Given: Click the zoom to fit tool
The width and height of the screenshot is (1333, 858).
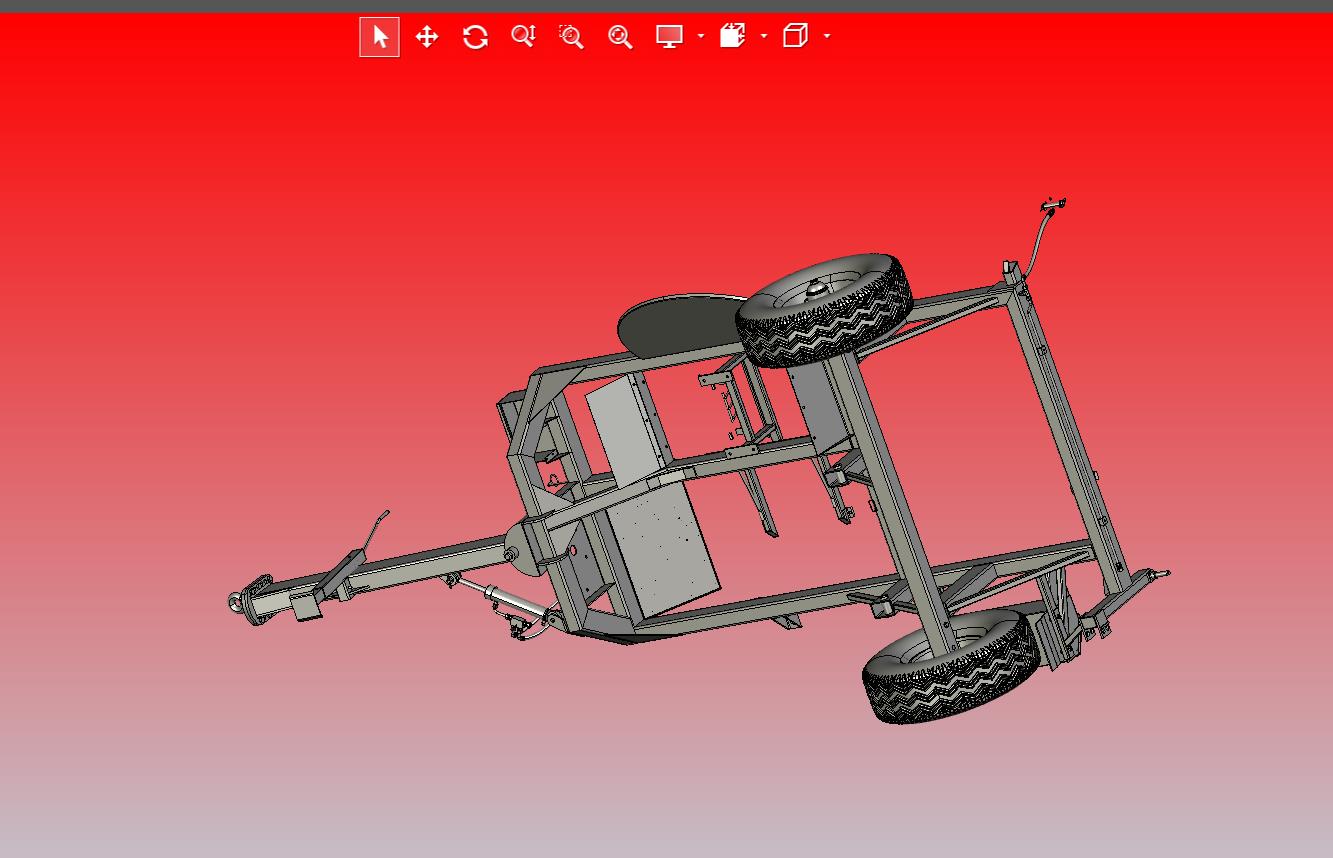Looking at the screenshot, I should (x=620, y=37).
